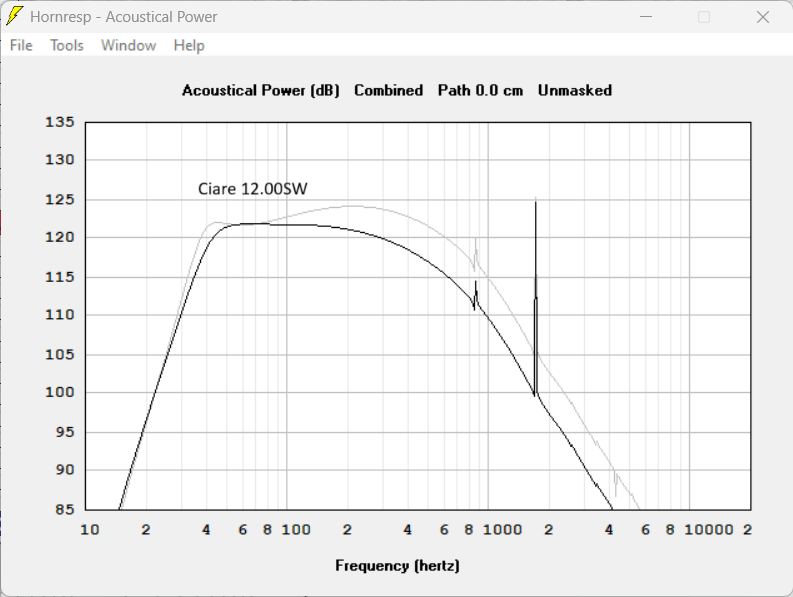Image resolution: width=793 pixels, height=597 pixels.
Task: Close the Hornresp Acoustical Power window
Action: tap(763, 17)
